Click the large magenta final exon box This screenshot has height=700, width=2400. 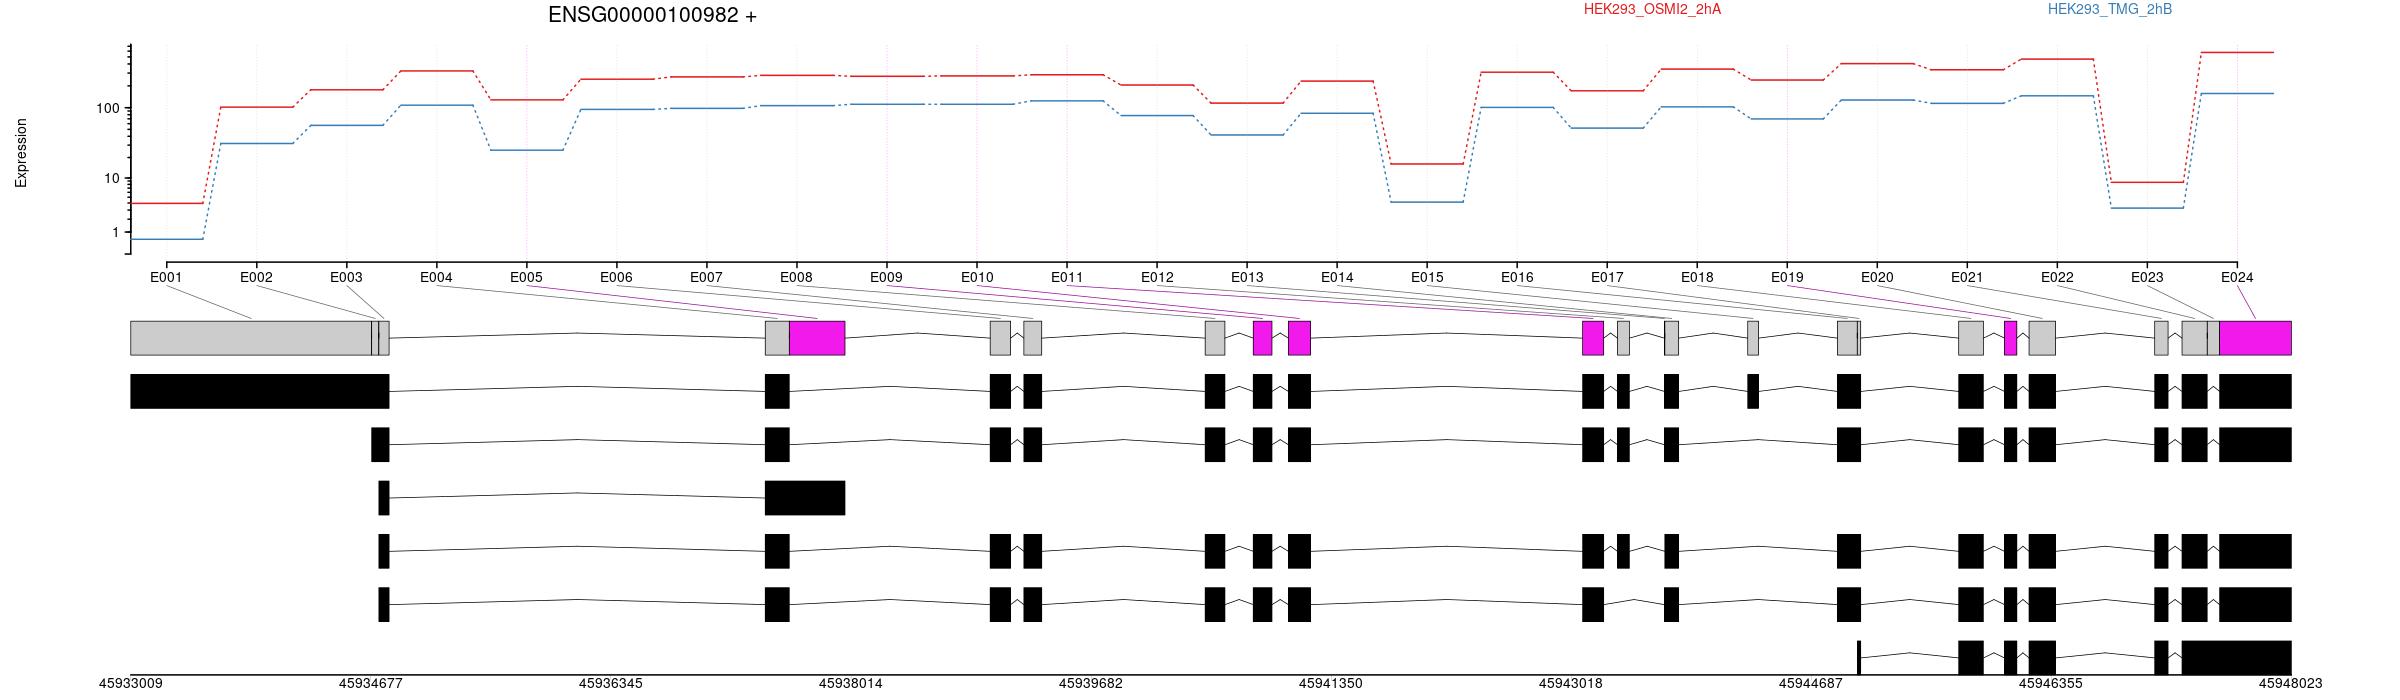tap(2255, 338)
